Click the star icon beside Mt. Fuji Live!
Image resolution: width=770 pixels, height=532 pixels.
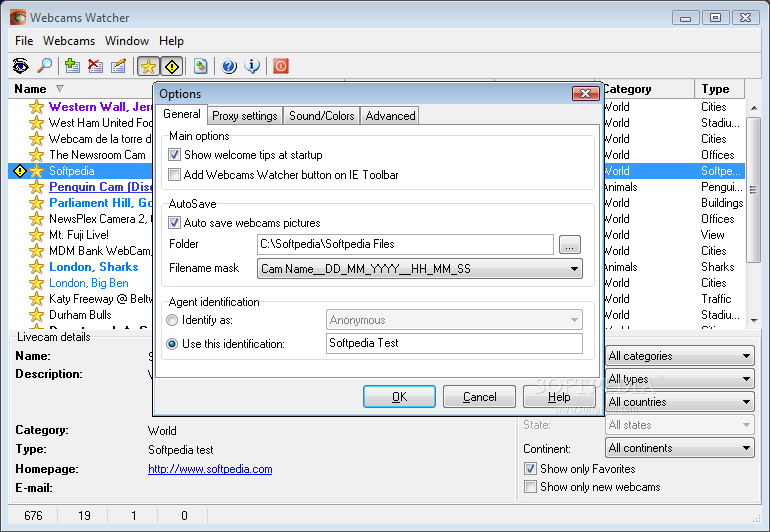click(x=36, y=235)
